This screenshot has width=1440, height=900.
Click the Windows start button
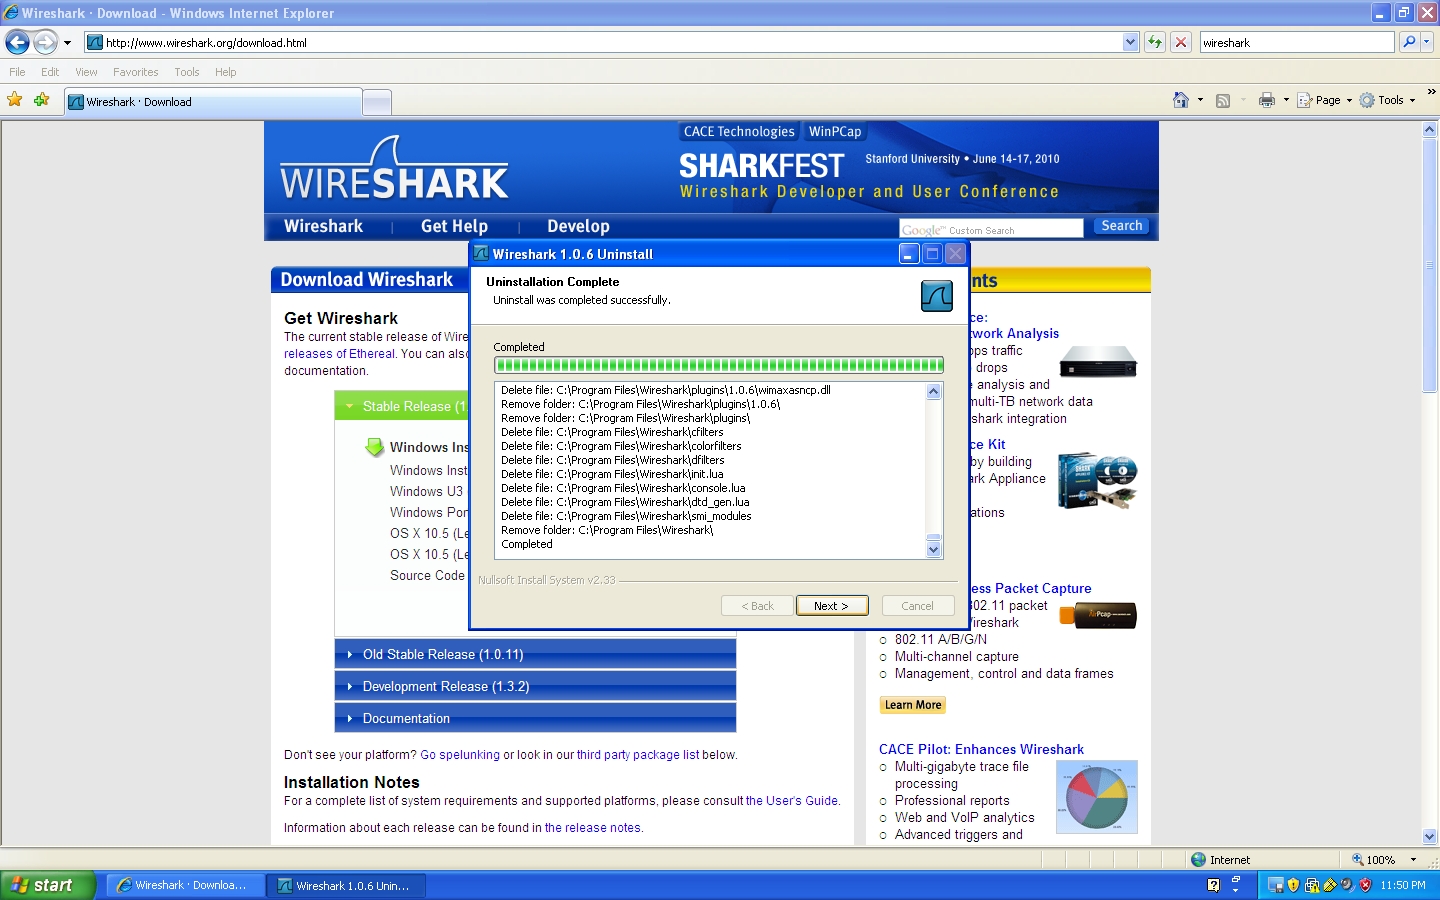(48, 885)
